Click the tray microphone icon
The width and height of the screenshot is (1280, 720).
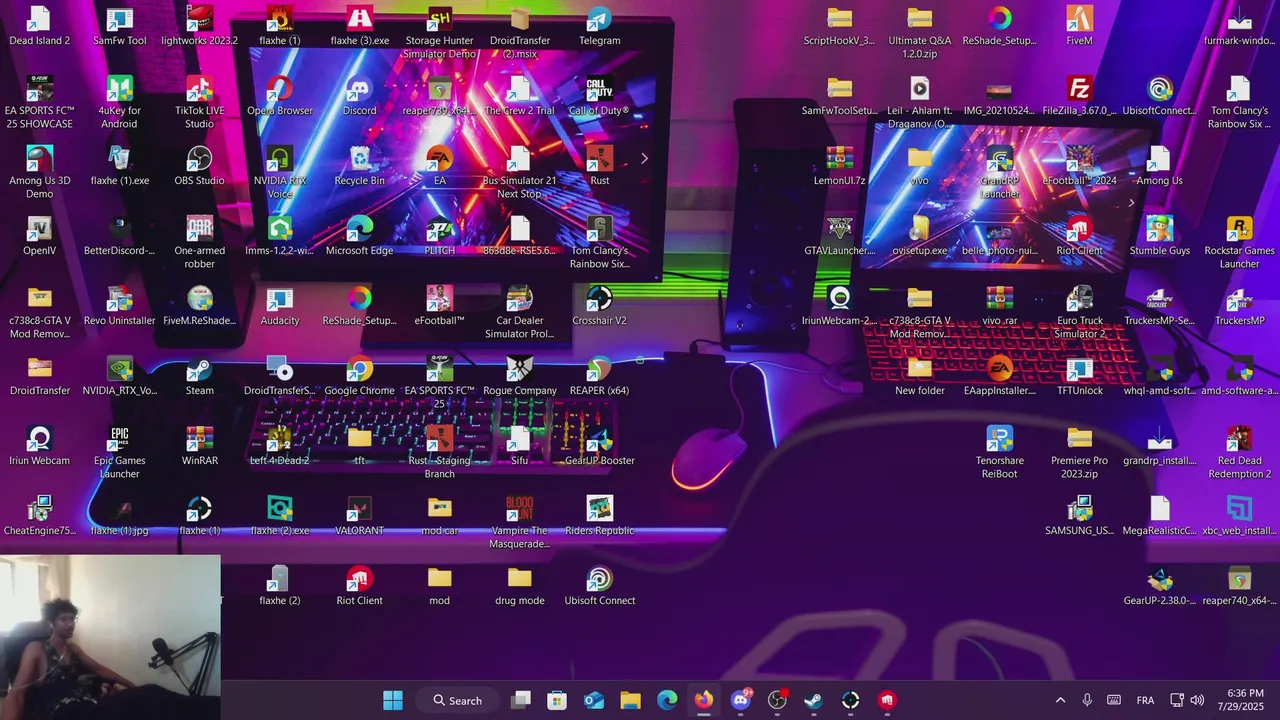click(x=1087, y=700)
